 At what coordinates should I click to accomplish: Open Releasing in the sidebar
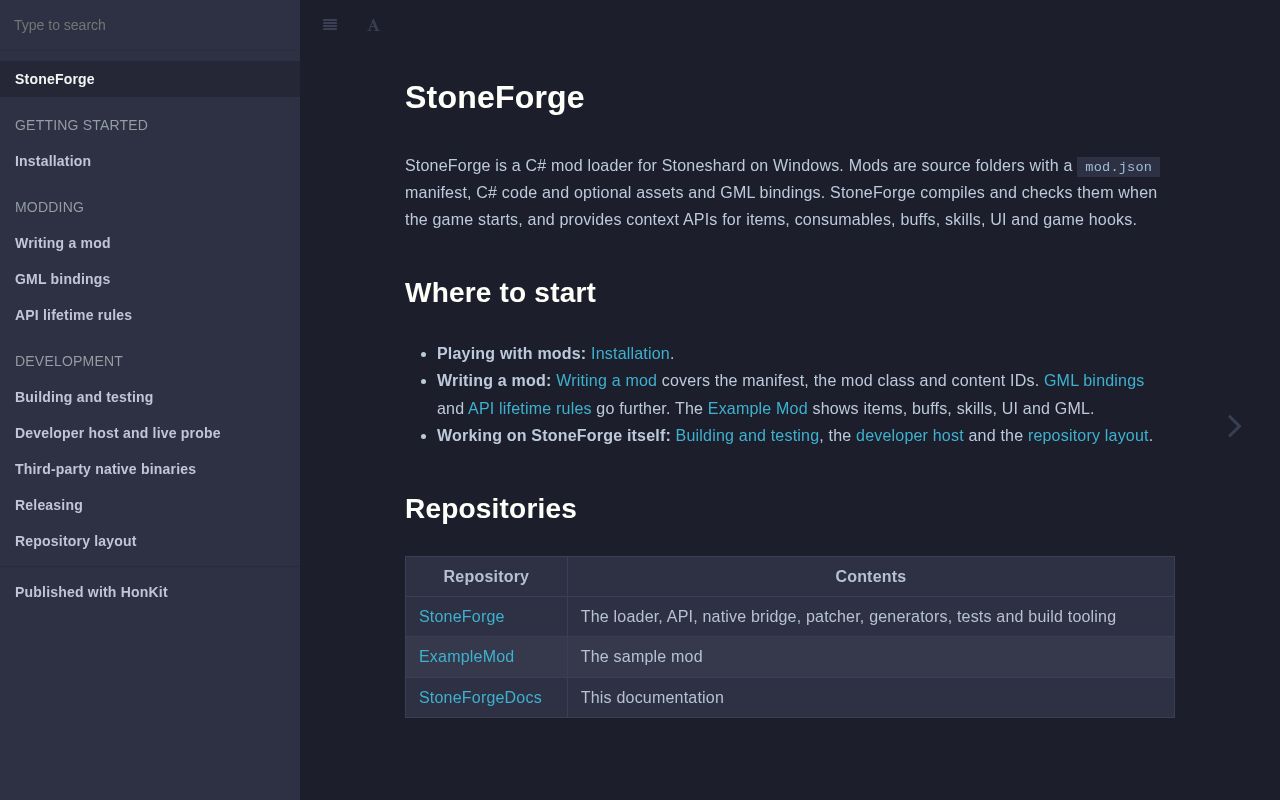coord(150,505)
